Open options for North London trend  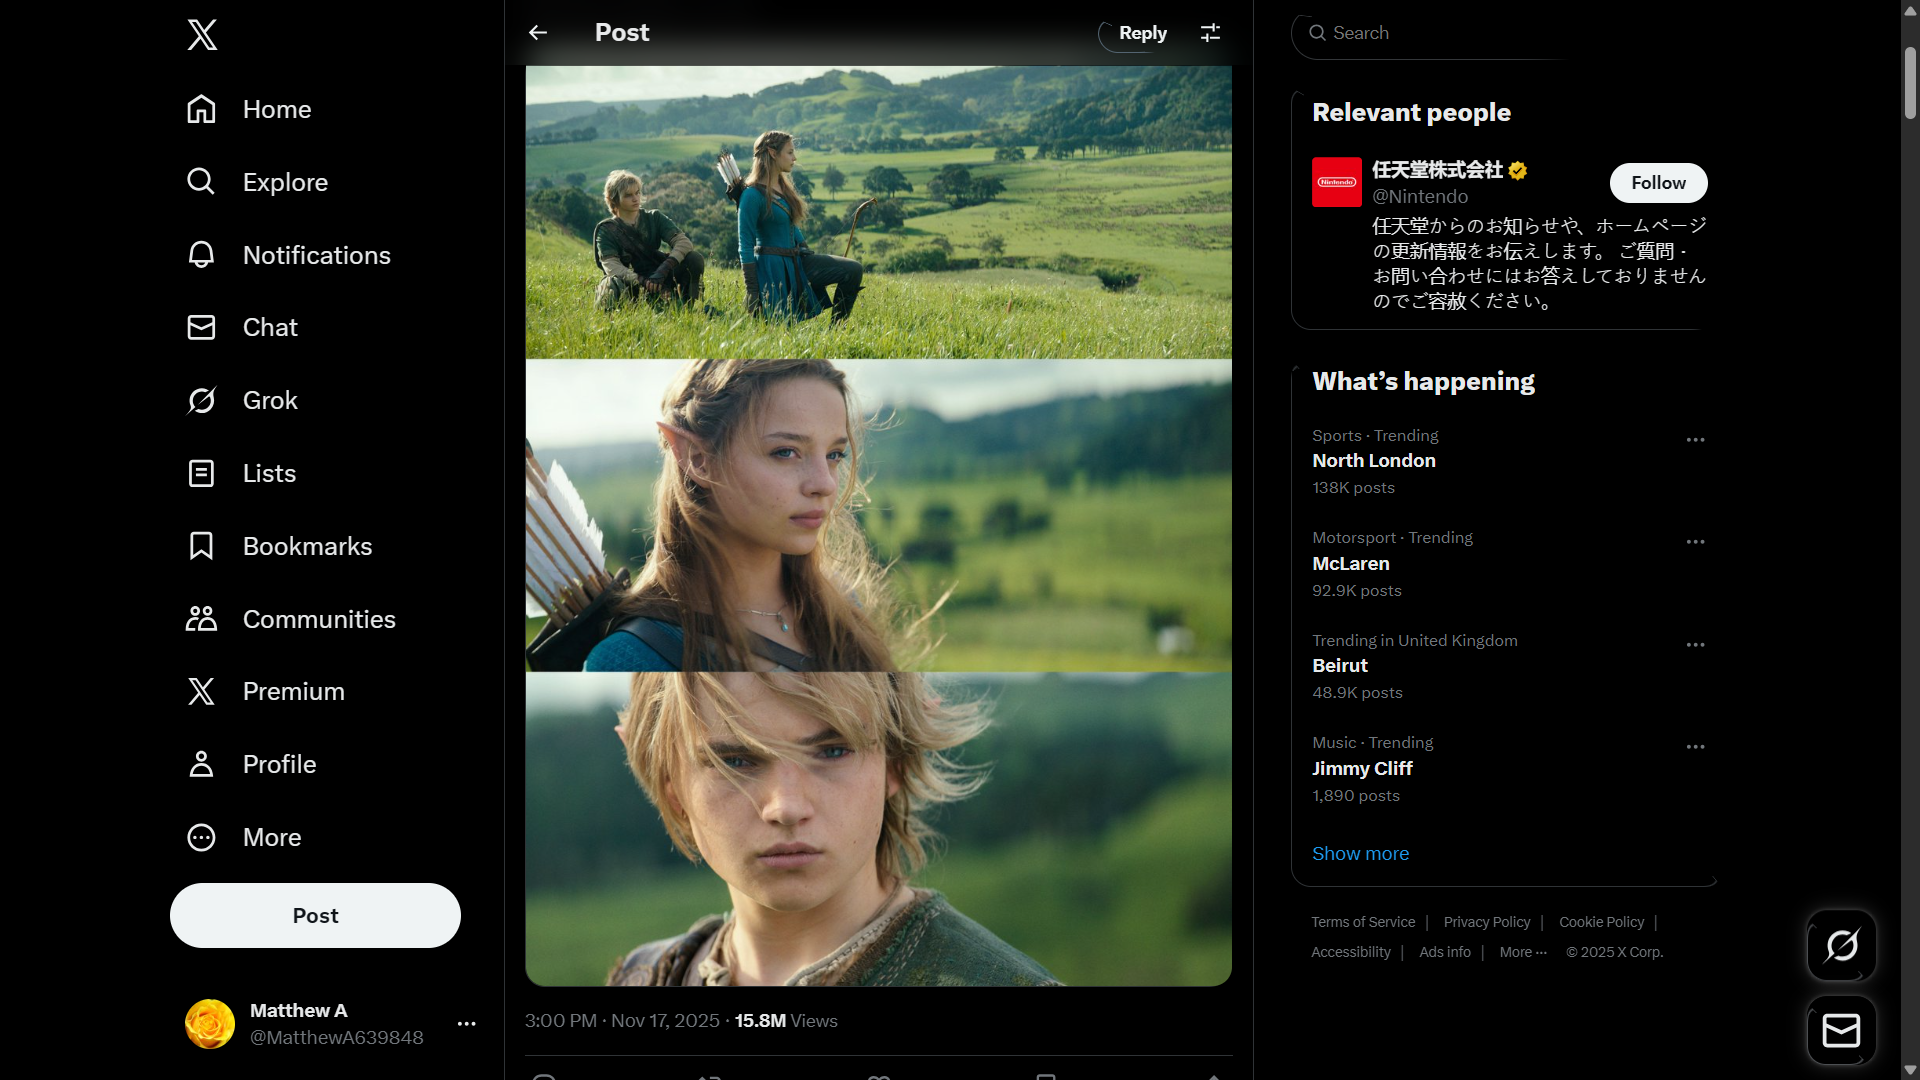(x=1695, y=440)
